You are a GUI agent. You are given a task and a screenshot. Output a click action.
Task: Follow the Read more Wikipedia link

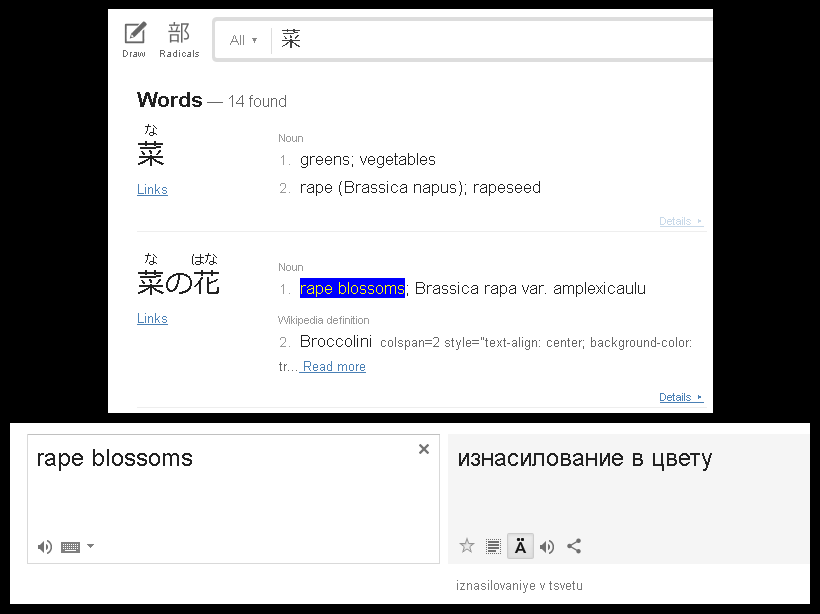[x=334, y=367]
